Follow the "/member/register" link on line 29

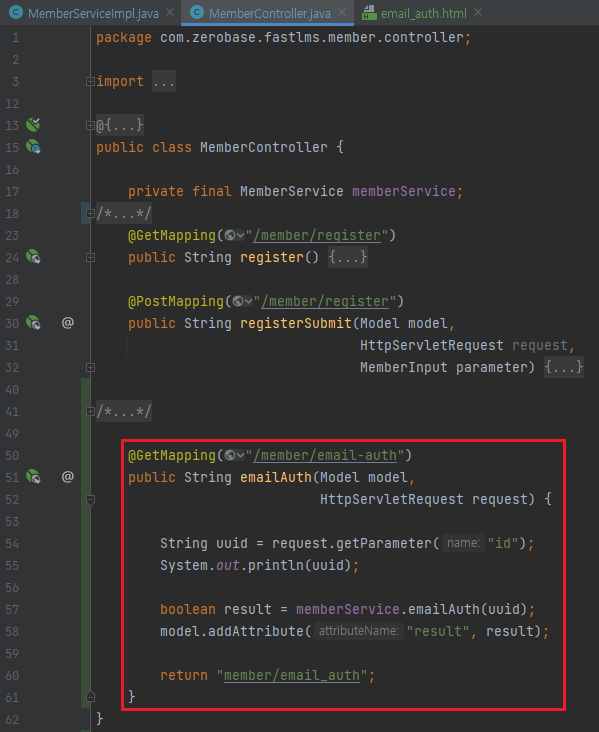coord(324,301)
